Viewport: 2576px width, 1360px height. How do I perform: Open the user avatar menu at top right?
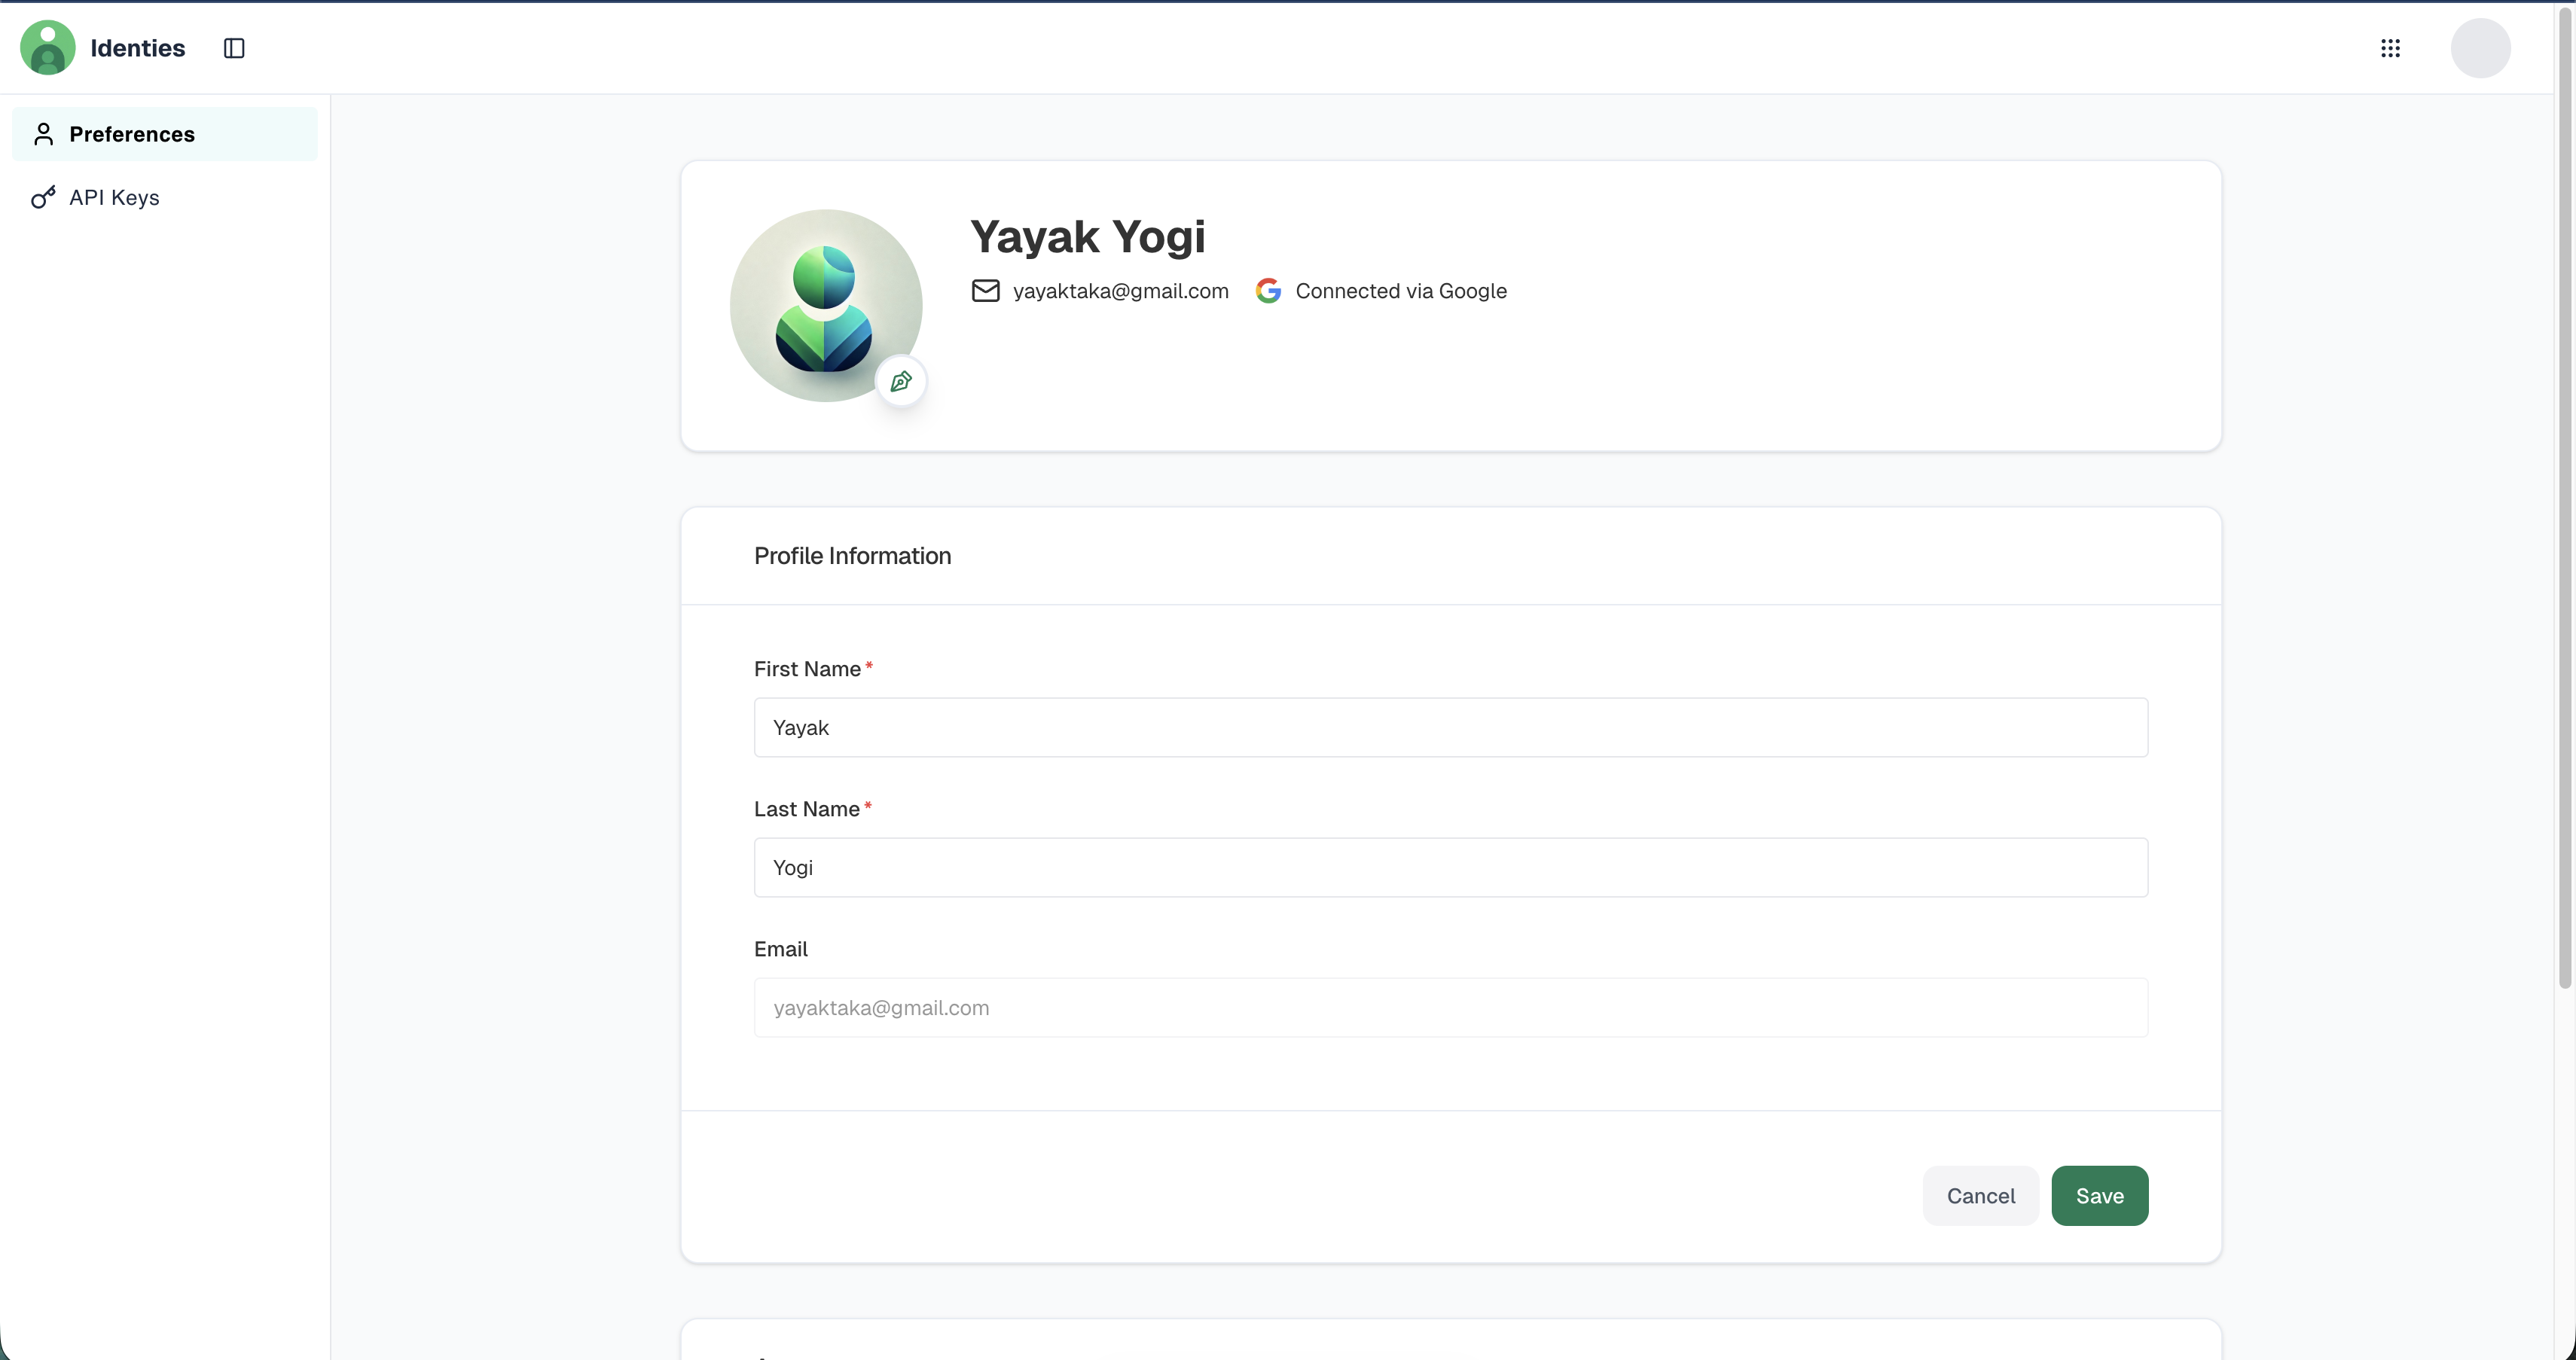pyautogui.click(x=2479, y=48)
